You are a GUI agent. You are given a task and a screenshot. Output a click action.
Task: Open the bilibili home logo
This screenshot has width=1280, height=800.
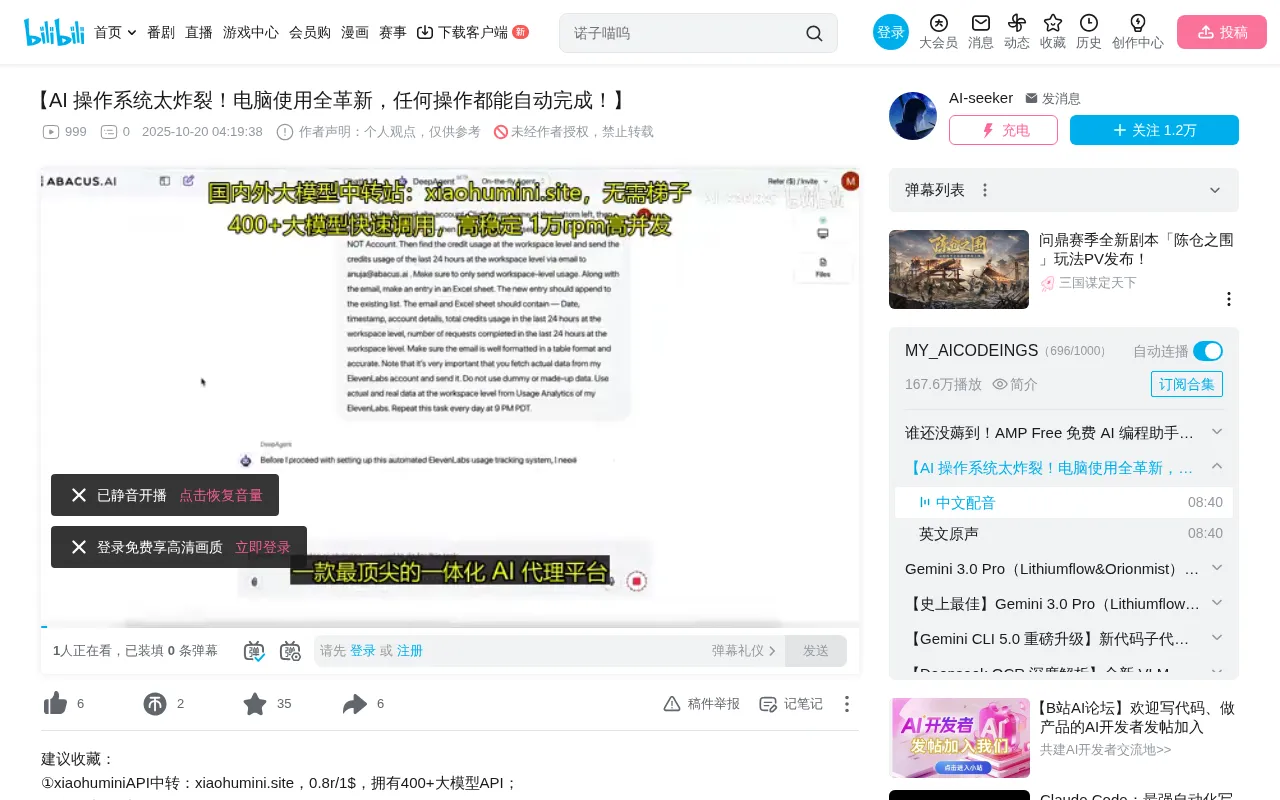(54, 32)
